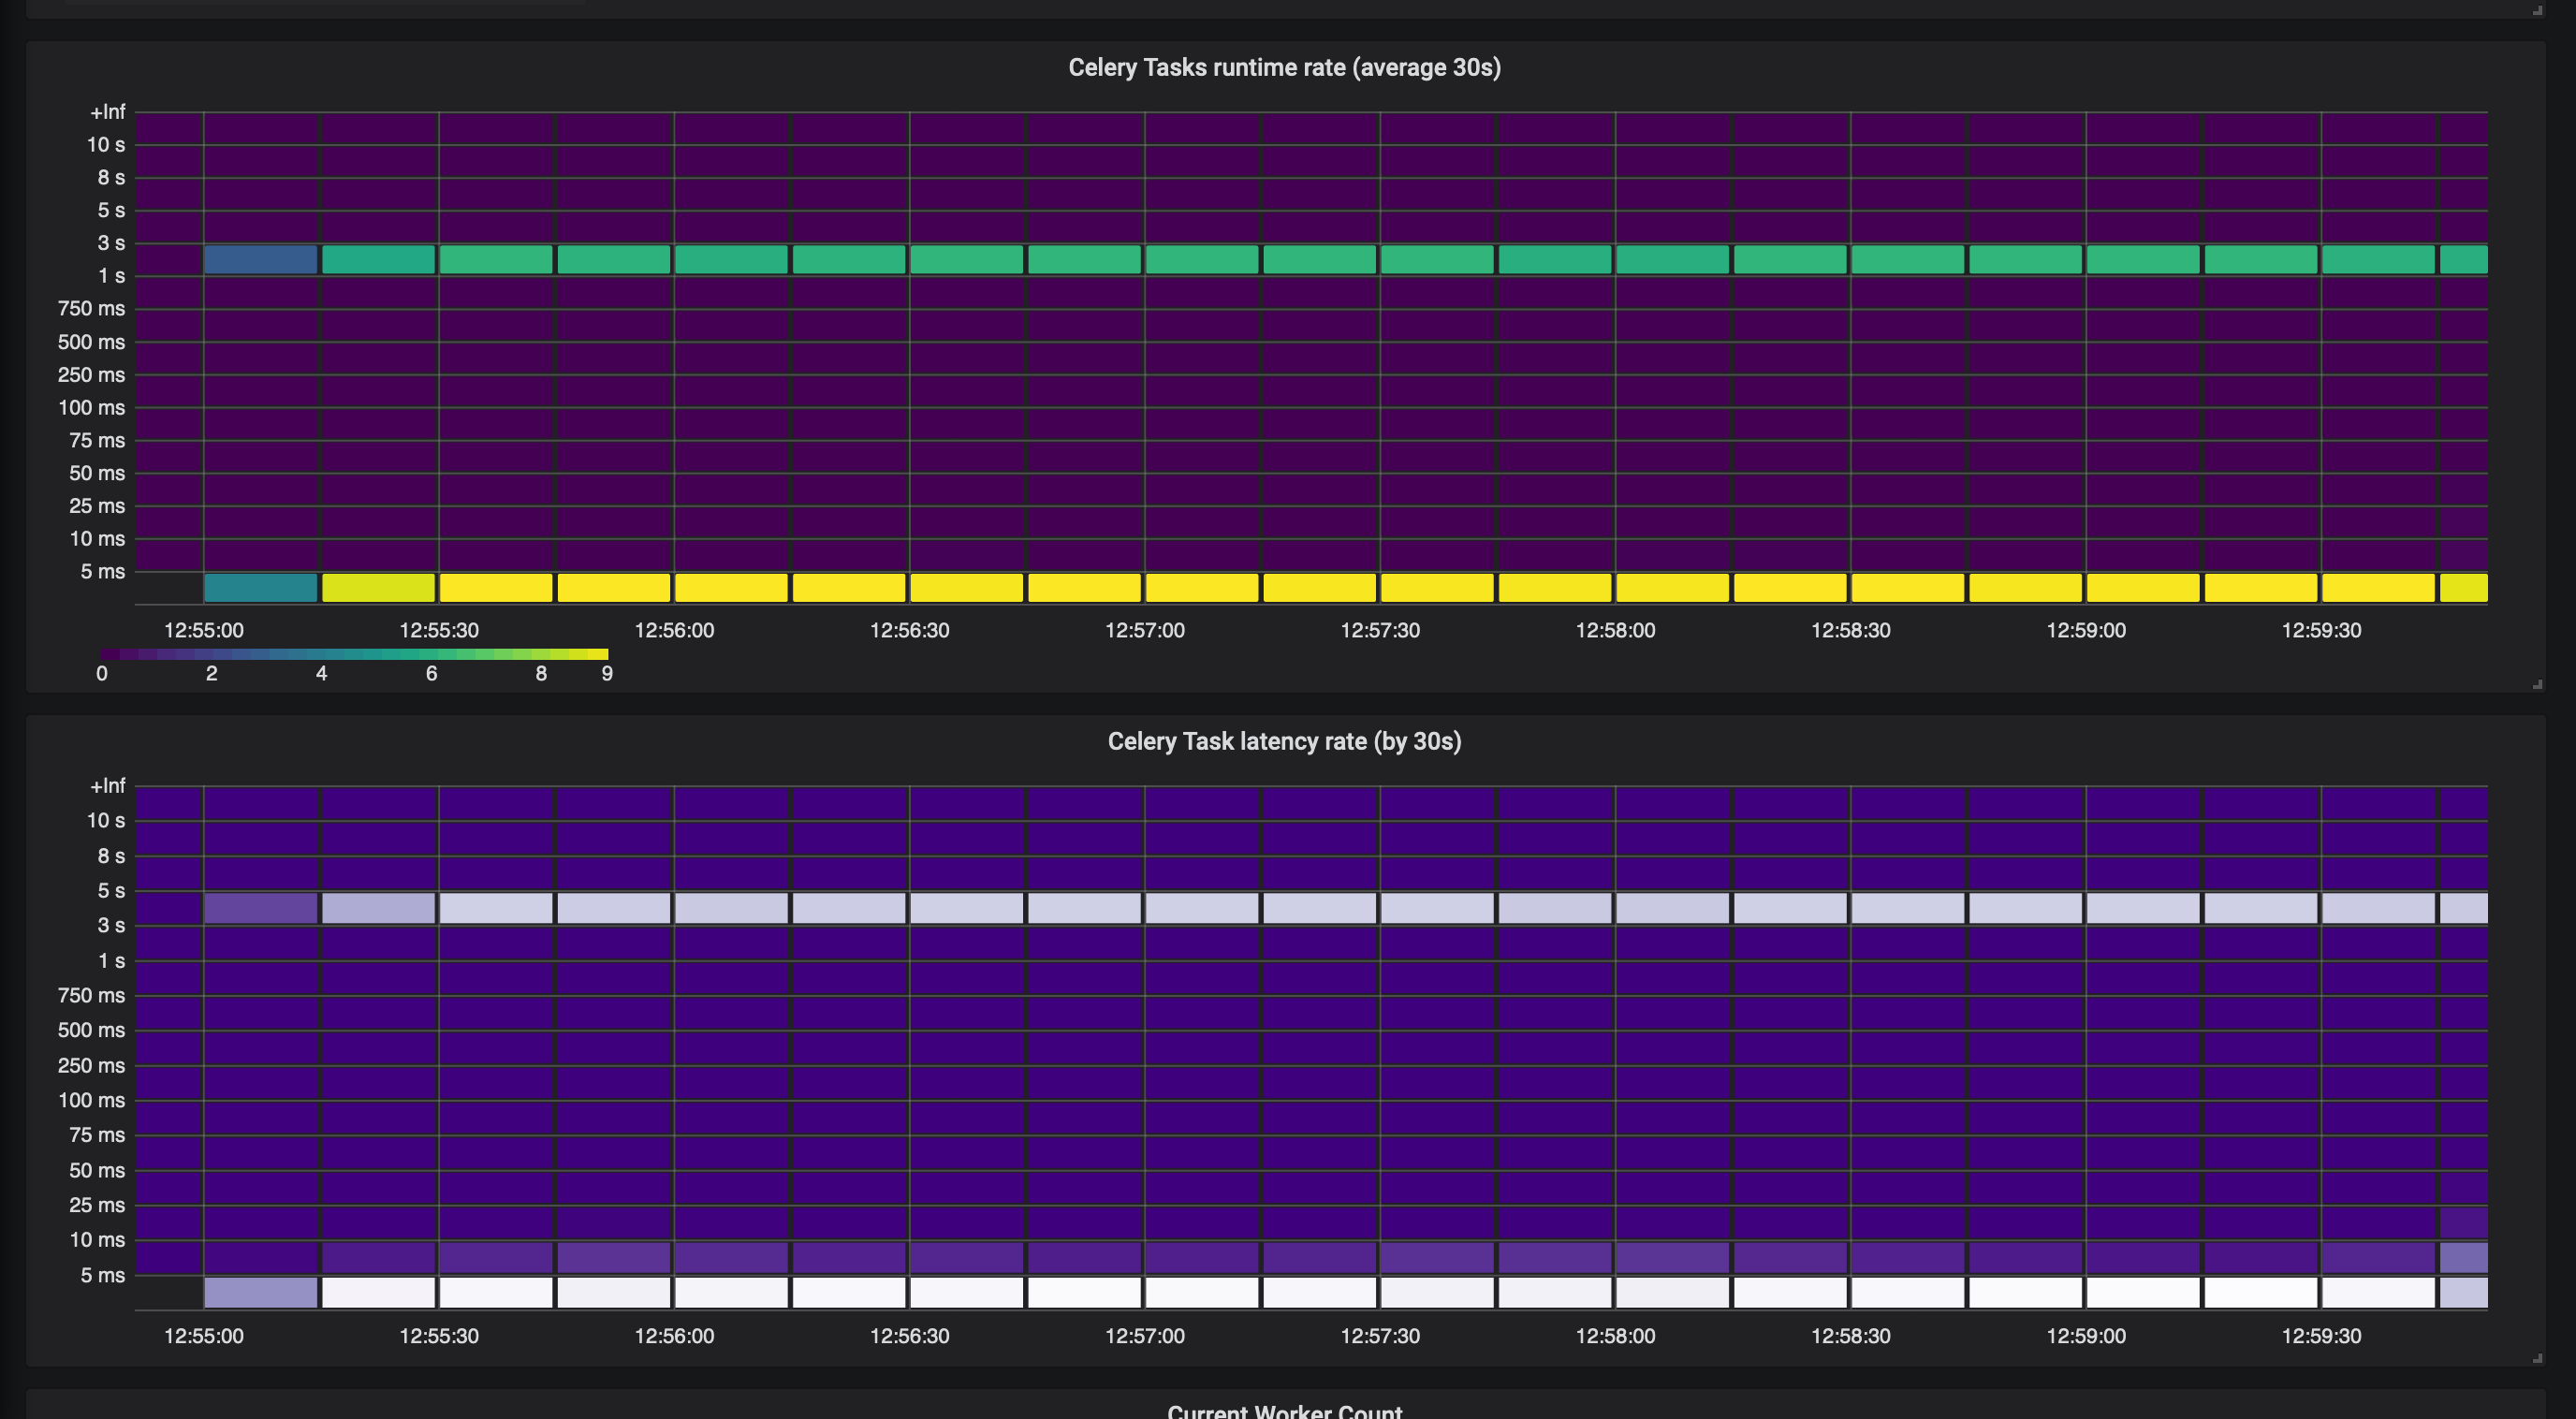Click the light 3s–5s latency cell starting at 12:59:00
The width and height of the screenshot is (2576, 1419).
(2142, 908)
